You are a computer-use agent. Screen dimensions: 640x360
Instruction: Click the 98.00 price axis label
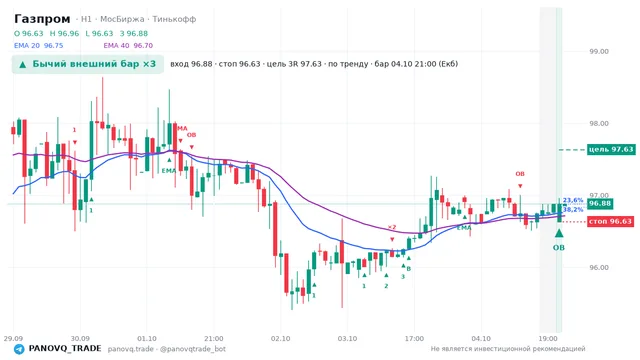pos(599,124)
